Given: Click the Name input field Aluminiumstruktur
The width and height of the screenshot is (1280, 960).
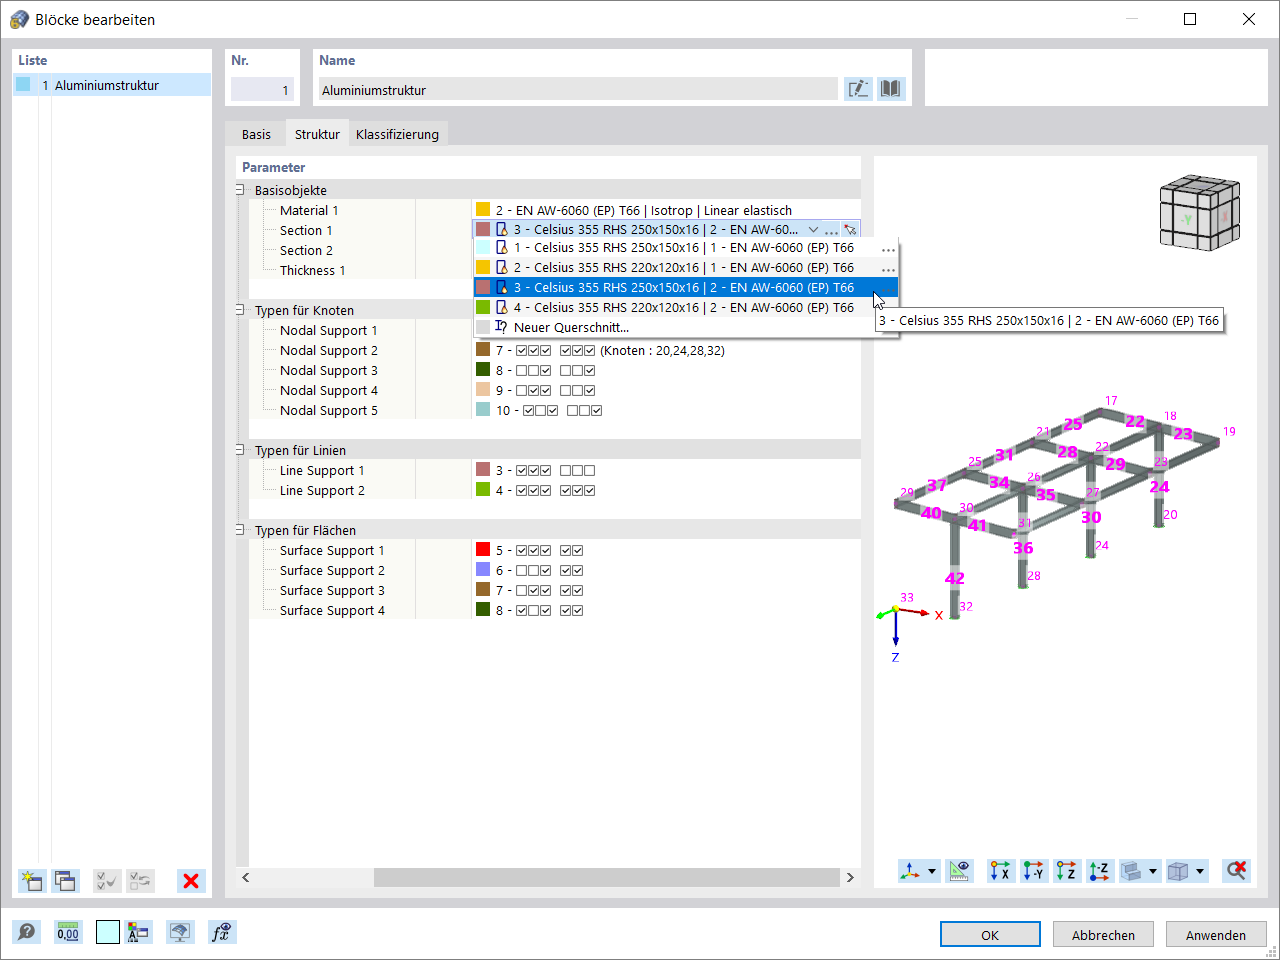Looking at the screenshot, I should 578,90.
